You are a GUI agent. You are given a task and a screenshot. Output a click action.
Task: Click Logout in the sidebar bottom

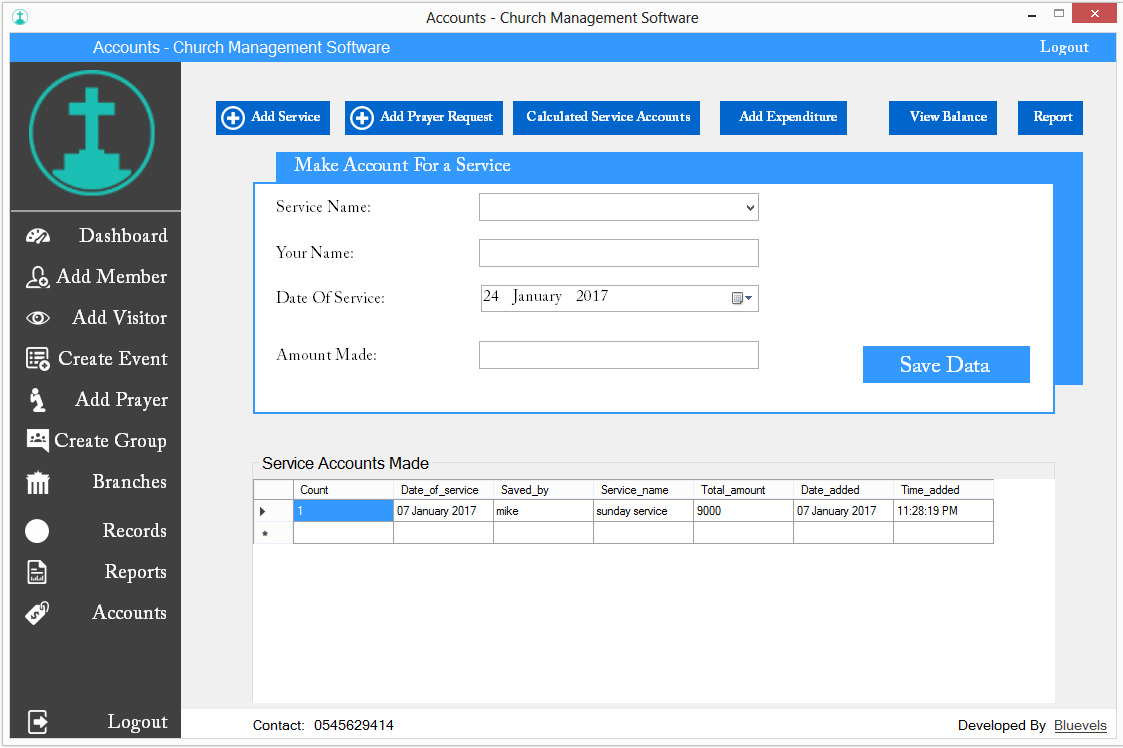pyautogui.click(x=137, y=722)
